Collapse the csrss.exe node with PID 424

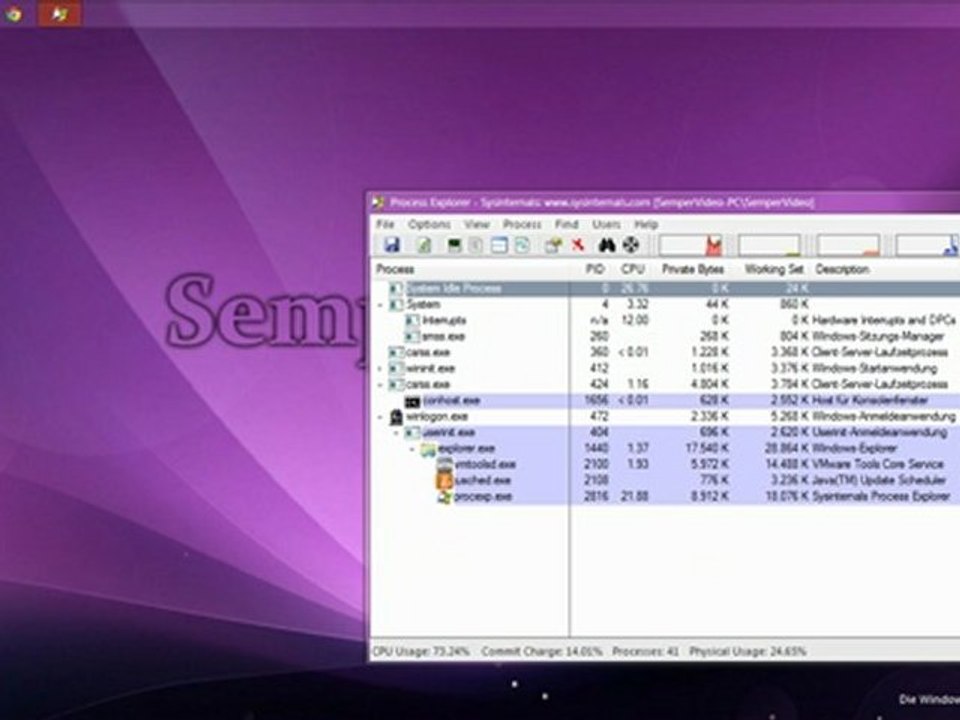click(380, 385)
